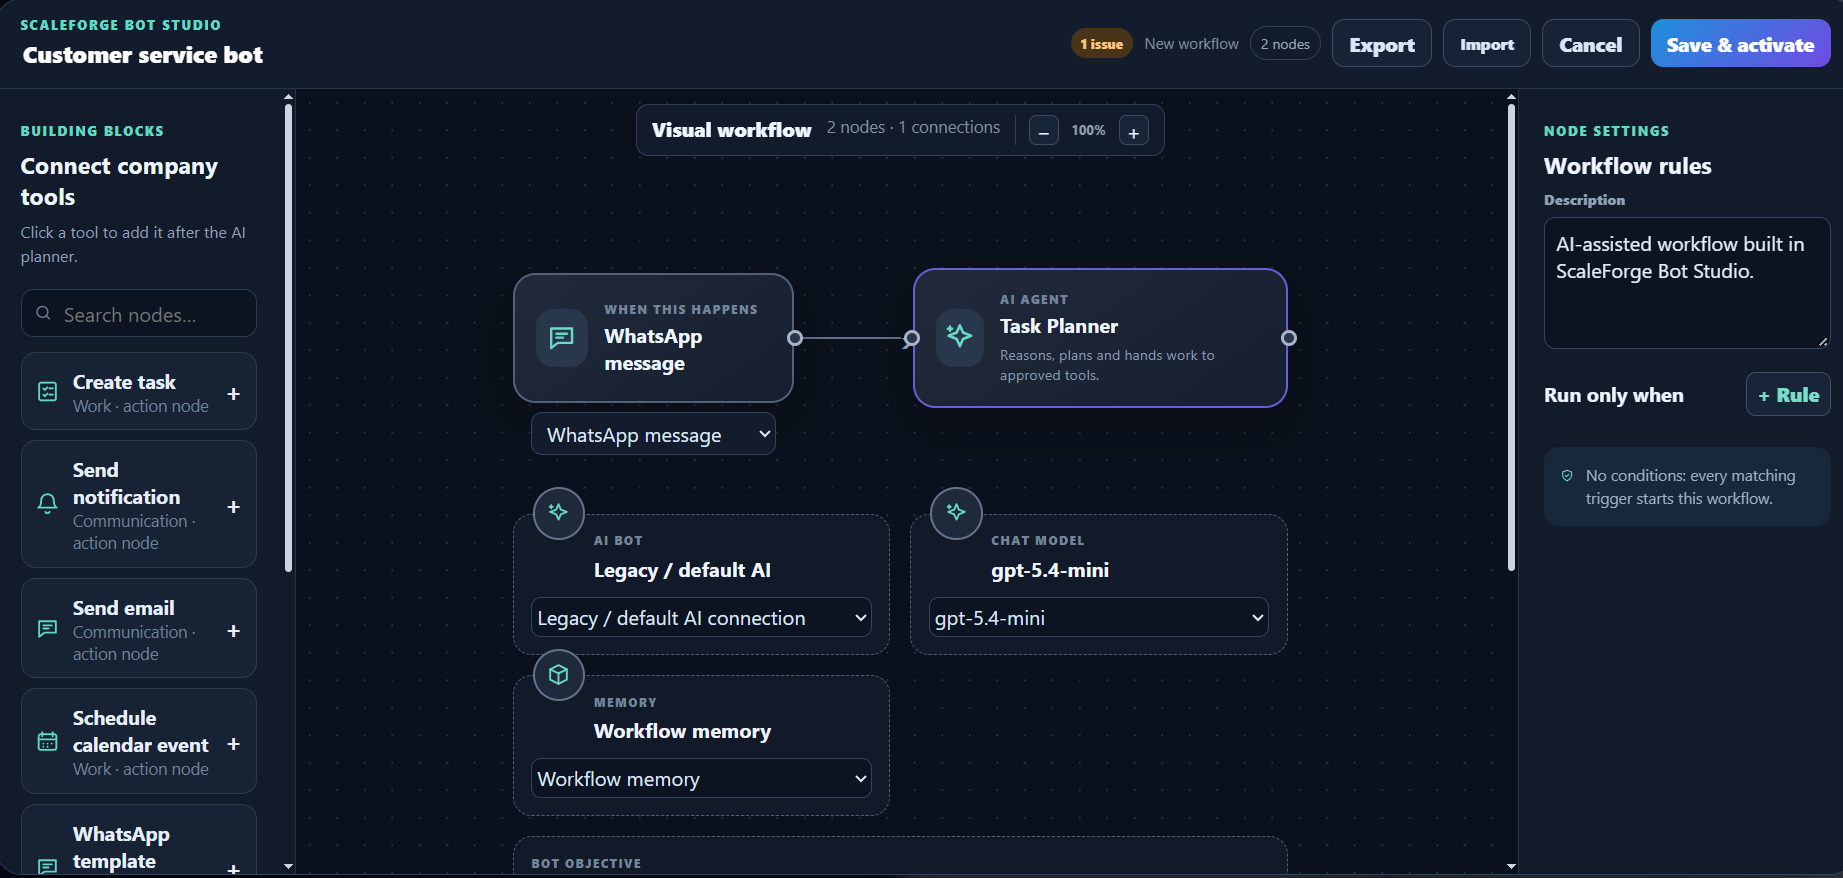Click the WhatsApp message trigger chat icon
This screenshot has height=878, width=1843.
pyautogui.click(x=562, y=338)
